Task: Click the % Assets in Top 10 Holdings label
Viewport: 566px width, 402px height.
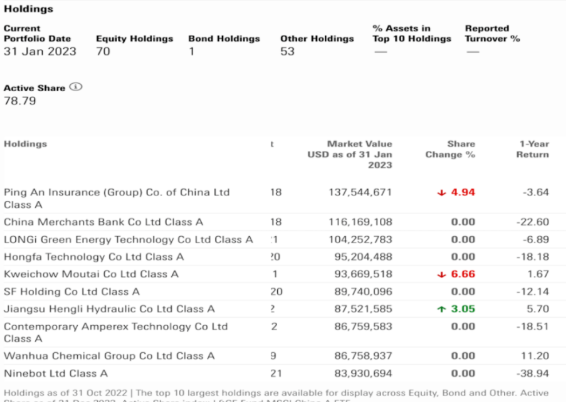Action: coord(412,34)
